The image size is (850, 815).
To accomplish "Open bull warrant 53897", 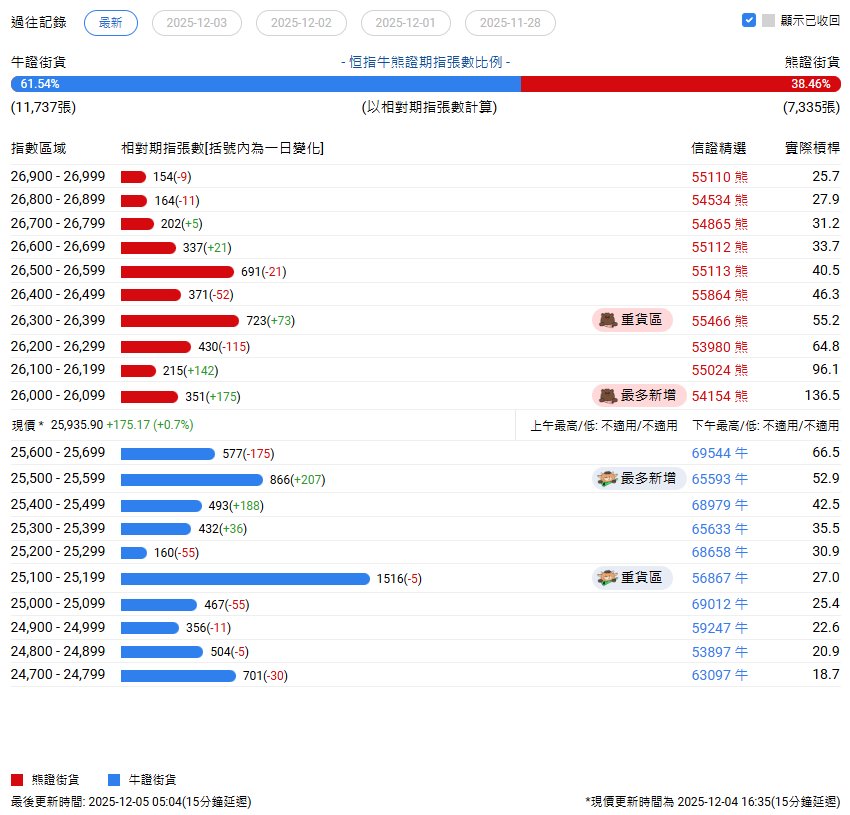I will (x=719, y=652).
